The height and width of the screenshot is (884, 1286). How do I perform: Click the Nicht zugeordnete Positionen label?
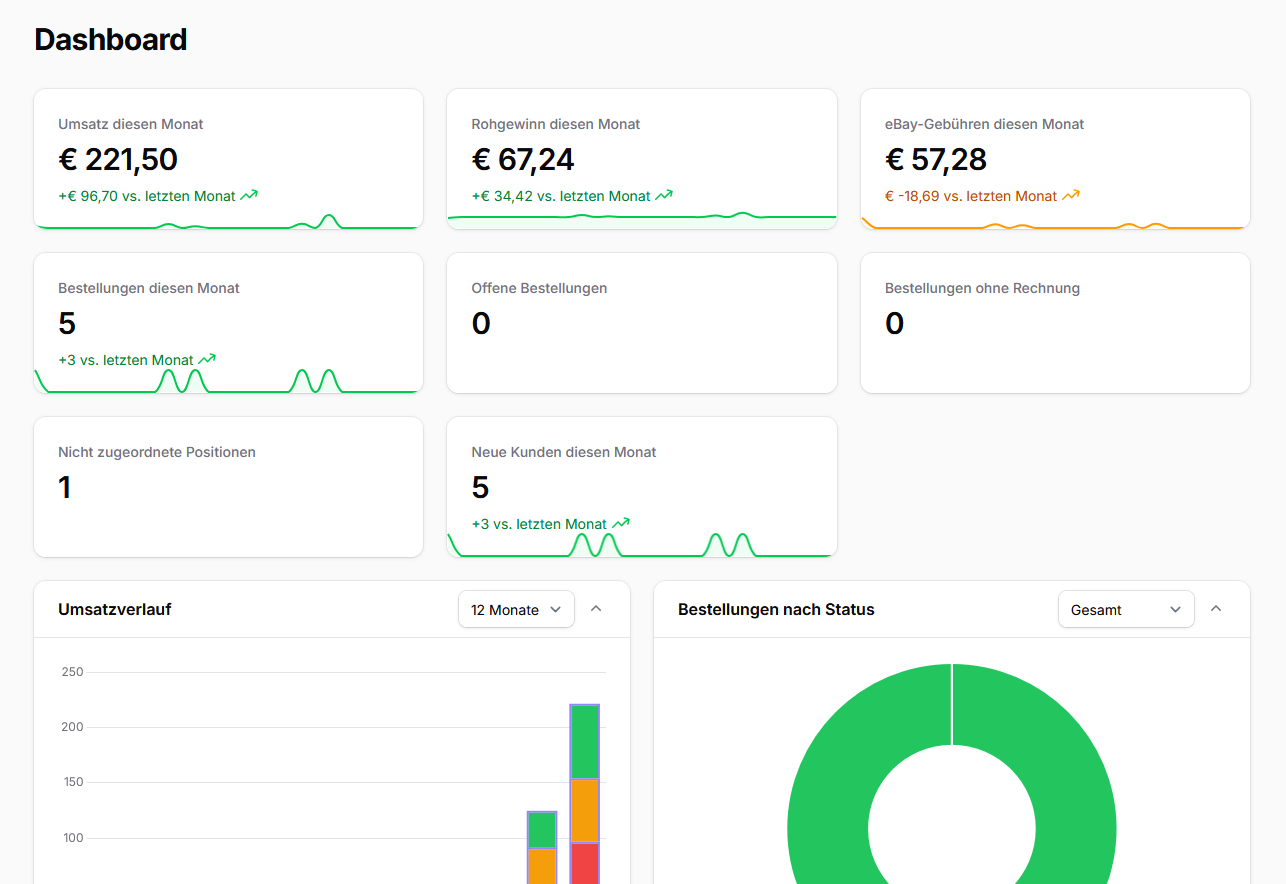click(157, 452)
